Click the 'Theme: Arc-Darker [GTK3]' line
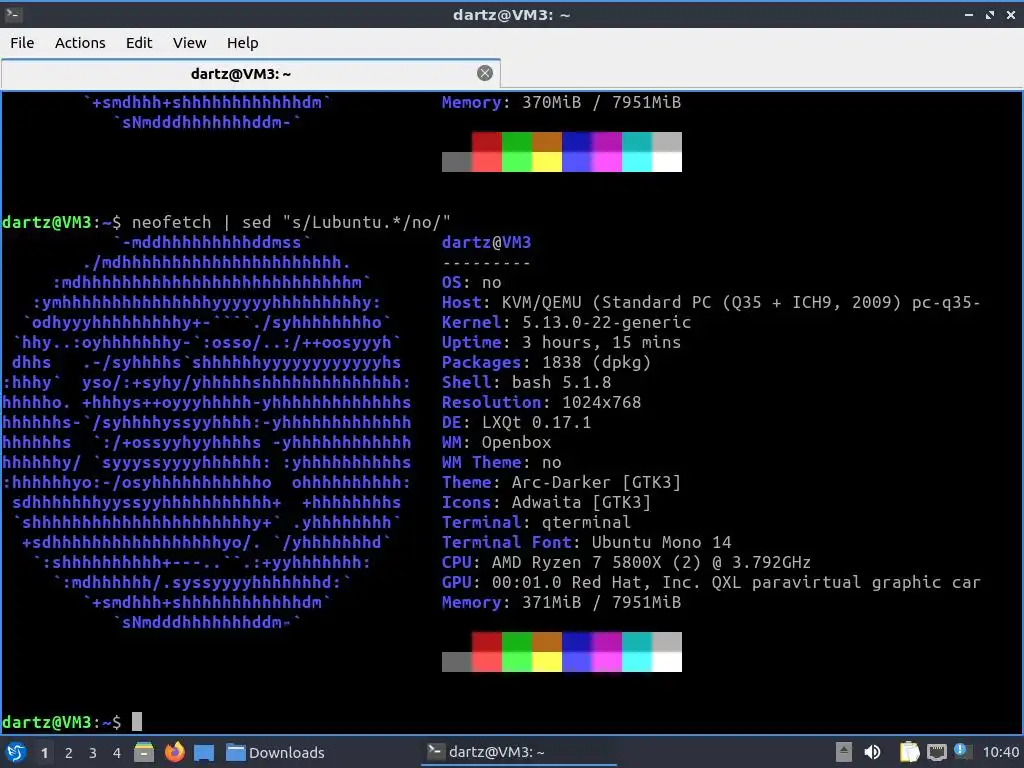 pos(561,483)
